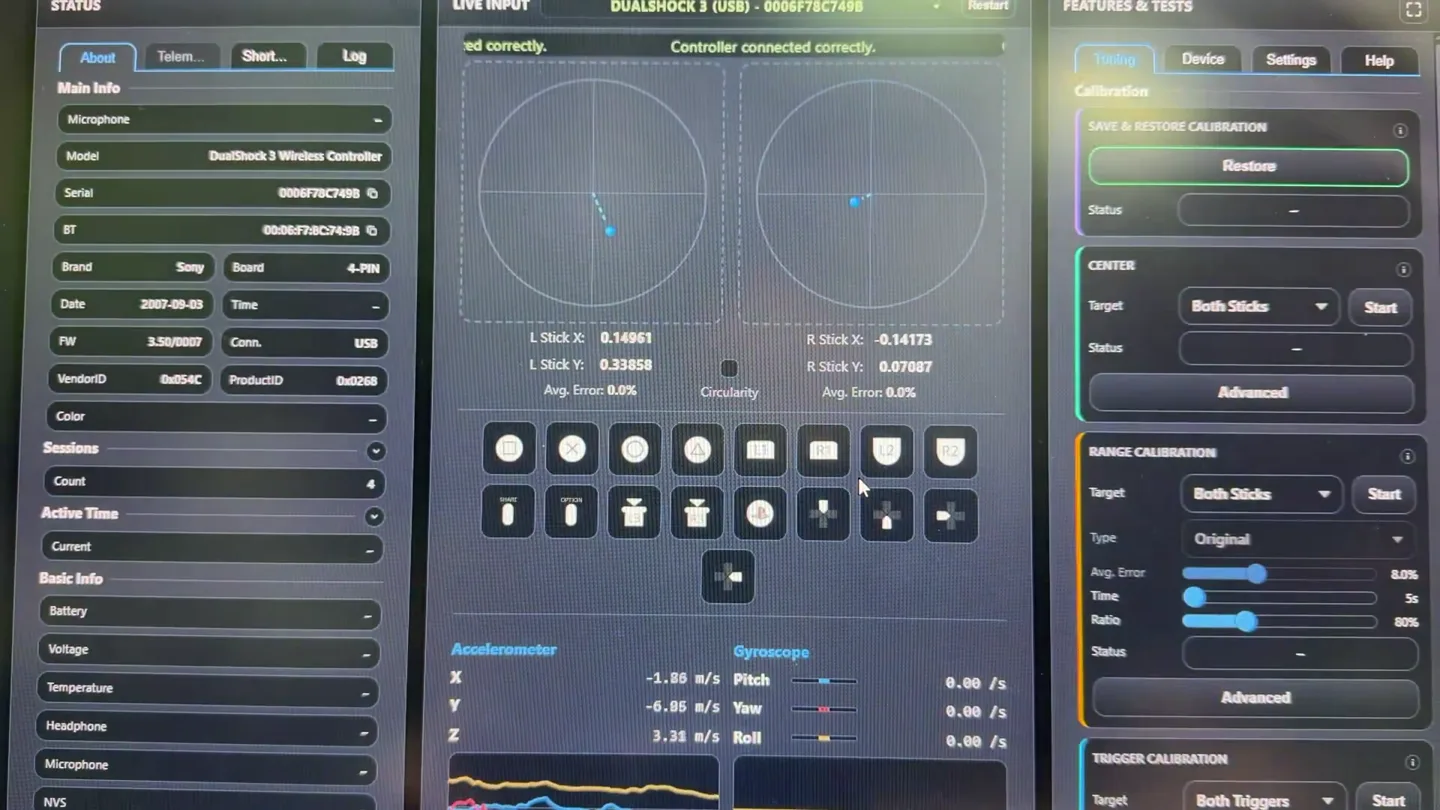Collapse the Active Time section
The image size is (1440, 810).
[x=374, y=517]
